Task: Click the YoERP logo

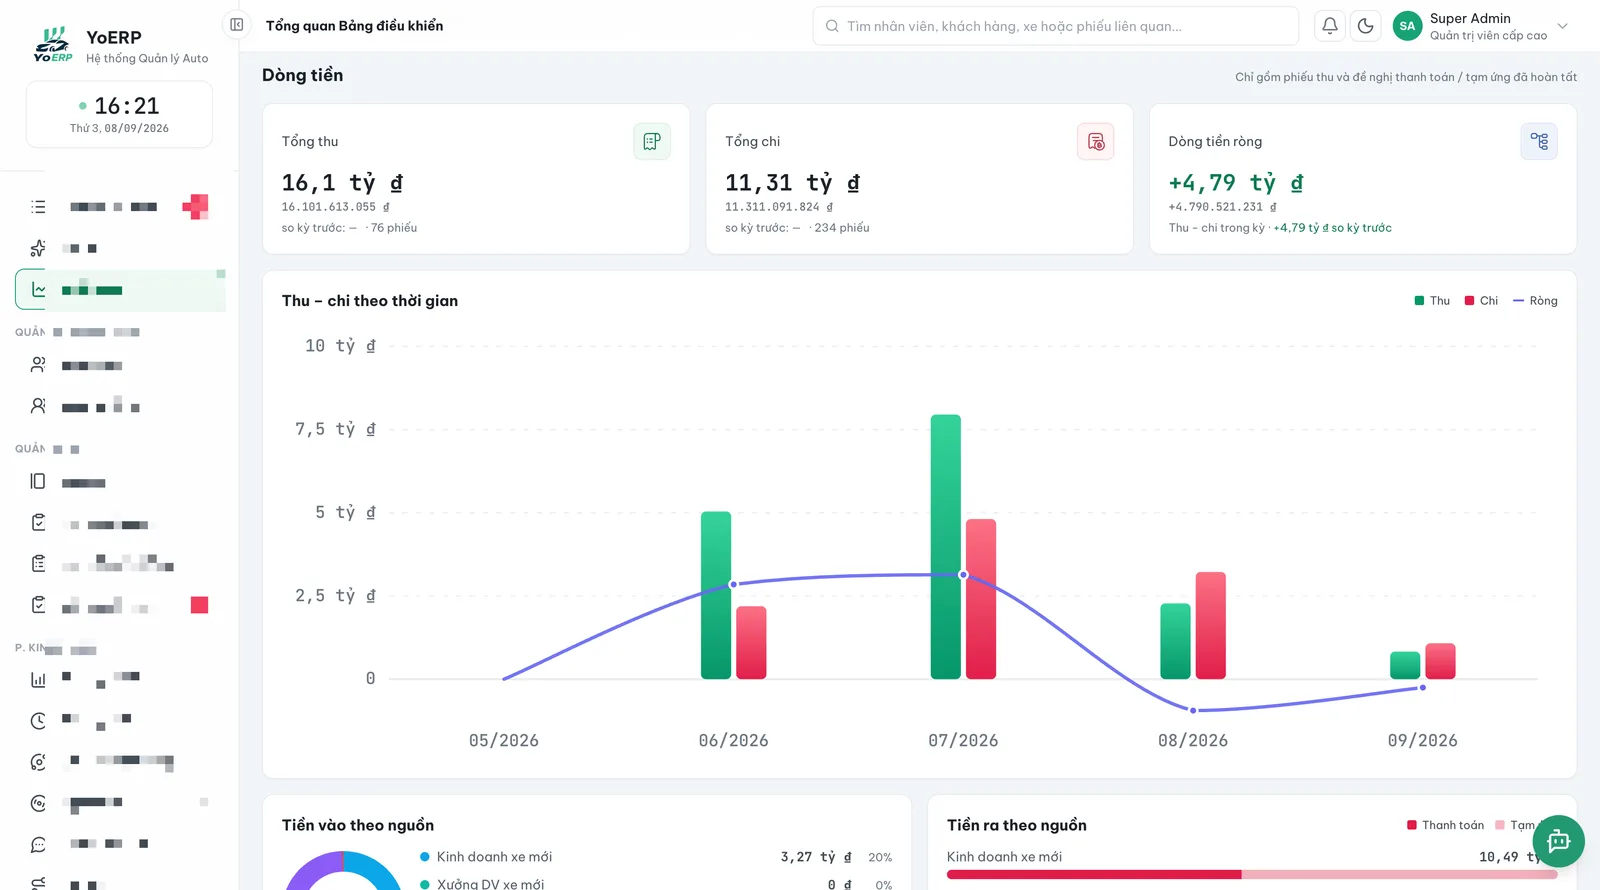Action: (53, 45)
